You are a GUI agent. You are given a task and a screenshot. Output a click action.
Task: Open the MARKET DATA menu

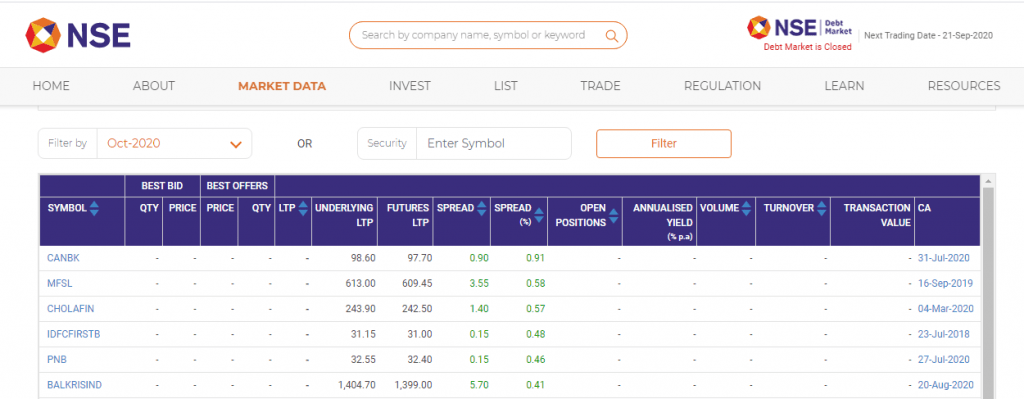click(x=282, y=86)
